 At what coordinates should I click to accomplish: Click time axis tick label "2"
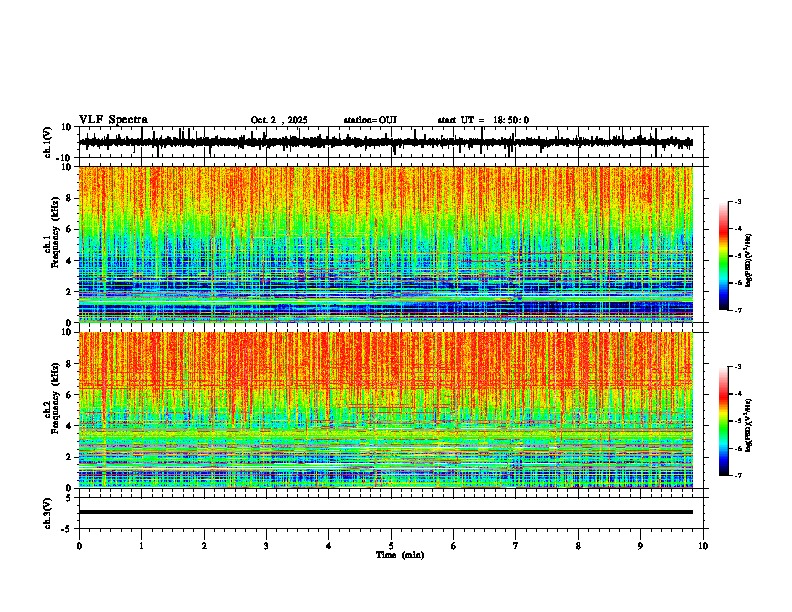pos(204,546)
